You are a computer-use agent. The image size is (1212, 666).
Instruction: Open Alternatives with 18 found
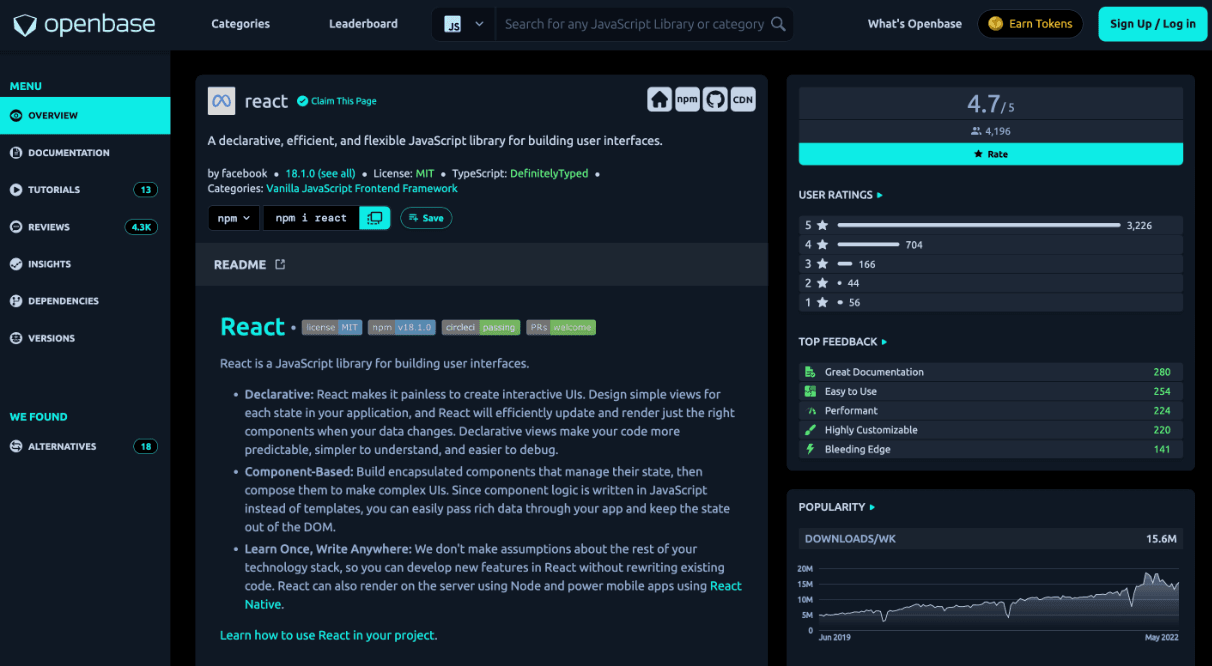(85, 446)
